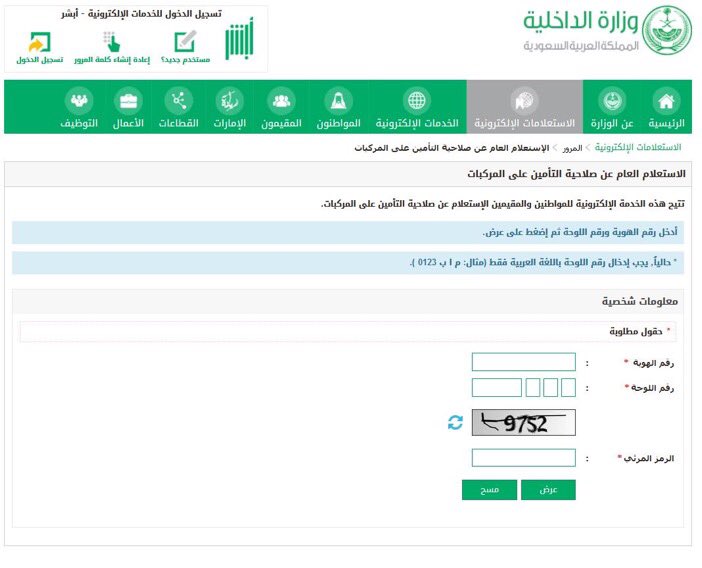Screen dimensions: 702x568
Task: Open the التوظيف group icon
Action: tap(79, 101)
